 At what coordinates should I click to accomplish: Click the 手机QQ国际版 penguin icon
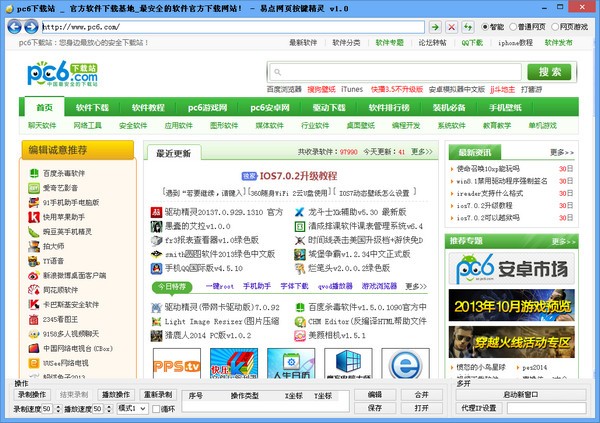click(156, 269)
